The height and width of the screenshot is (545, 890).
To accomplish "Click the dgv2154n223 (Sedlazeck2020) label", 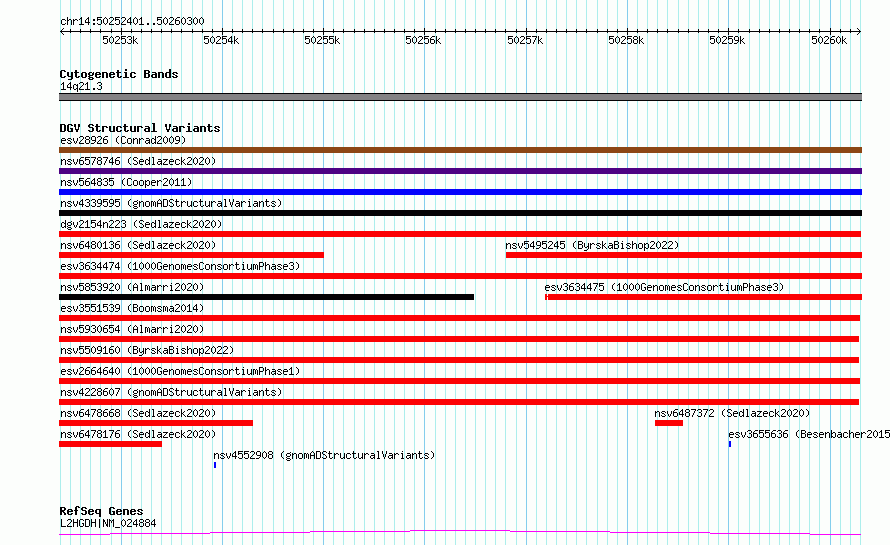I will pos(141,224).
